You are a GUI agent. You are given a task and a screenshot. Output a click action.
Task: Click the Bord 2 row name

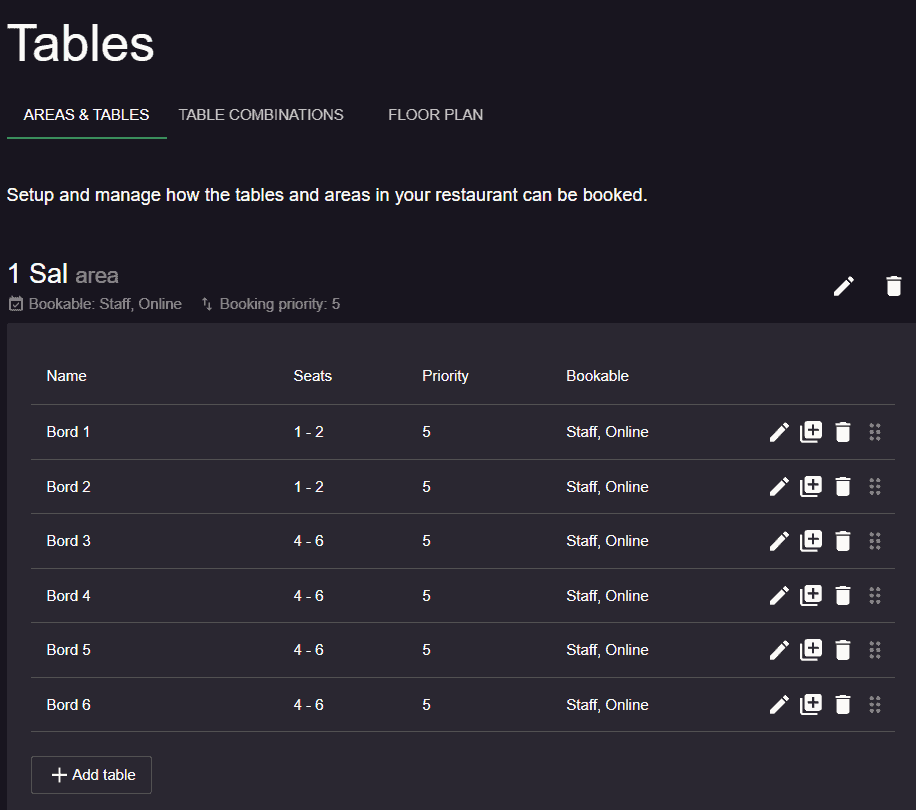pos(68,486)
